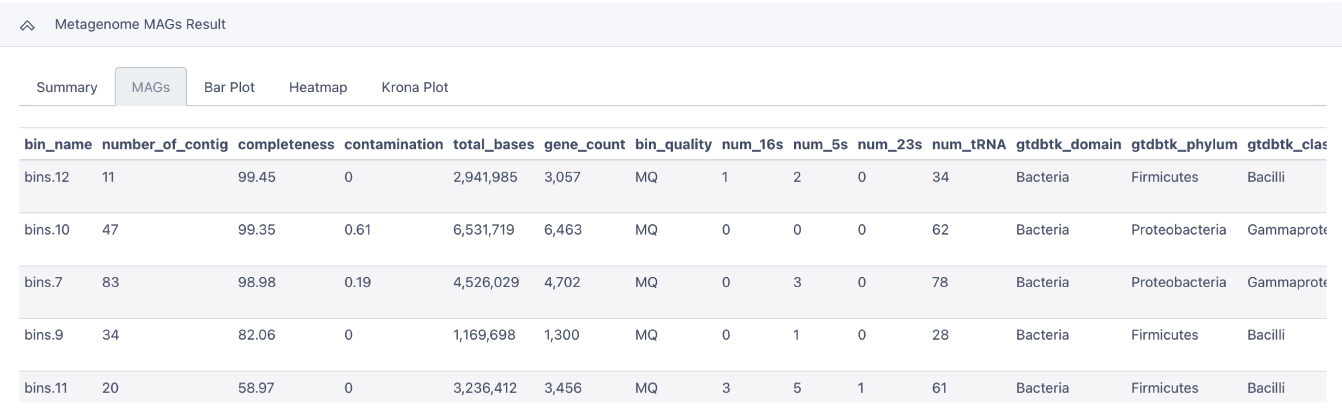Click tRNA count 28 in bins.9 row

pos(941,336)
